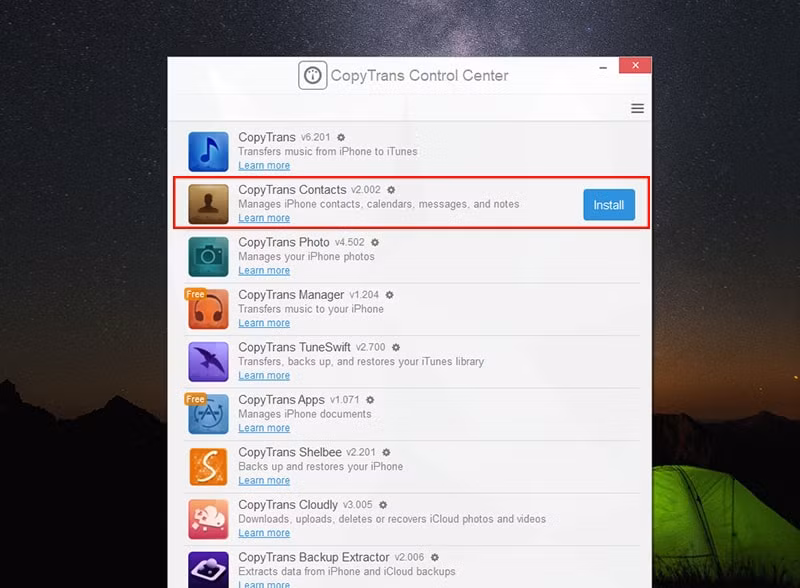Select the CopyTrans Contacts app icon
This screenshot has height=588, width=800.
point(208,204)
